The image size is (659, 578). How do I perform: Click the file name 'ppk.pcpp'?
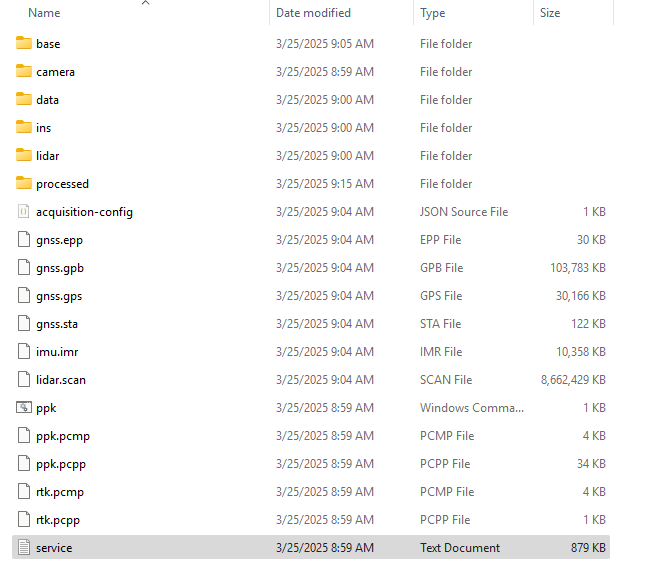(x=61, y=464)
